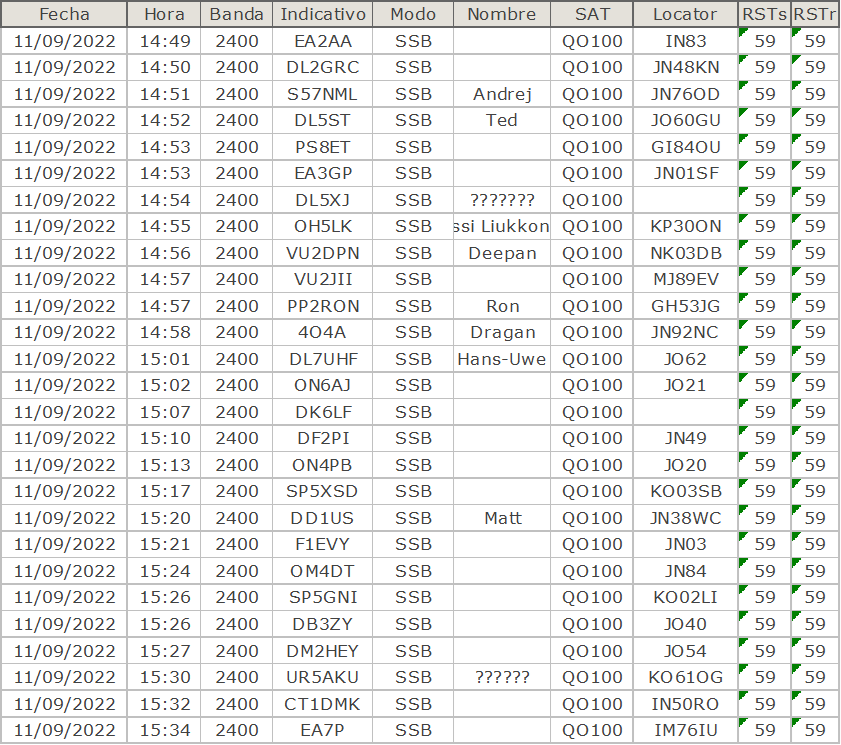This screenshot has width=841, height=745.
Task: Select the locator KP30ON cell
Action: (684, 227)
